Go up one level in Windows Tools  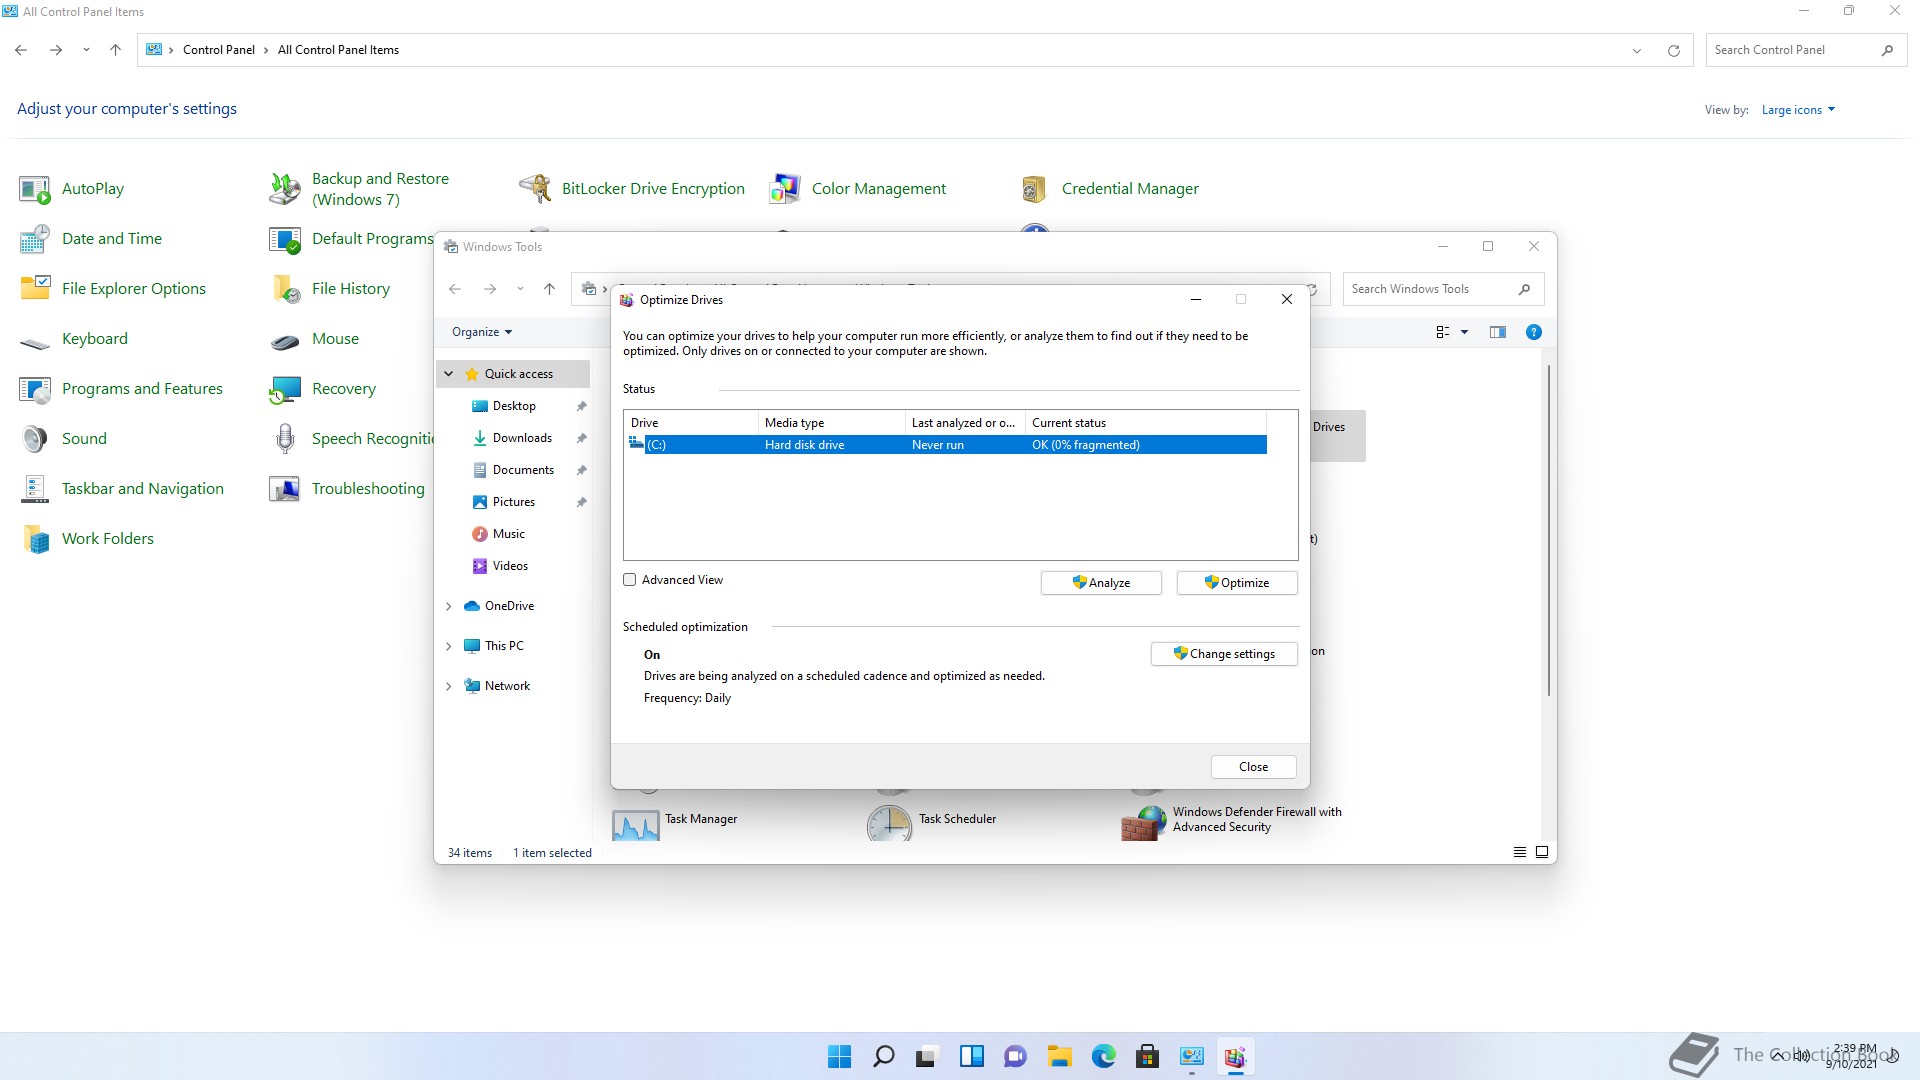coord(549,289)
